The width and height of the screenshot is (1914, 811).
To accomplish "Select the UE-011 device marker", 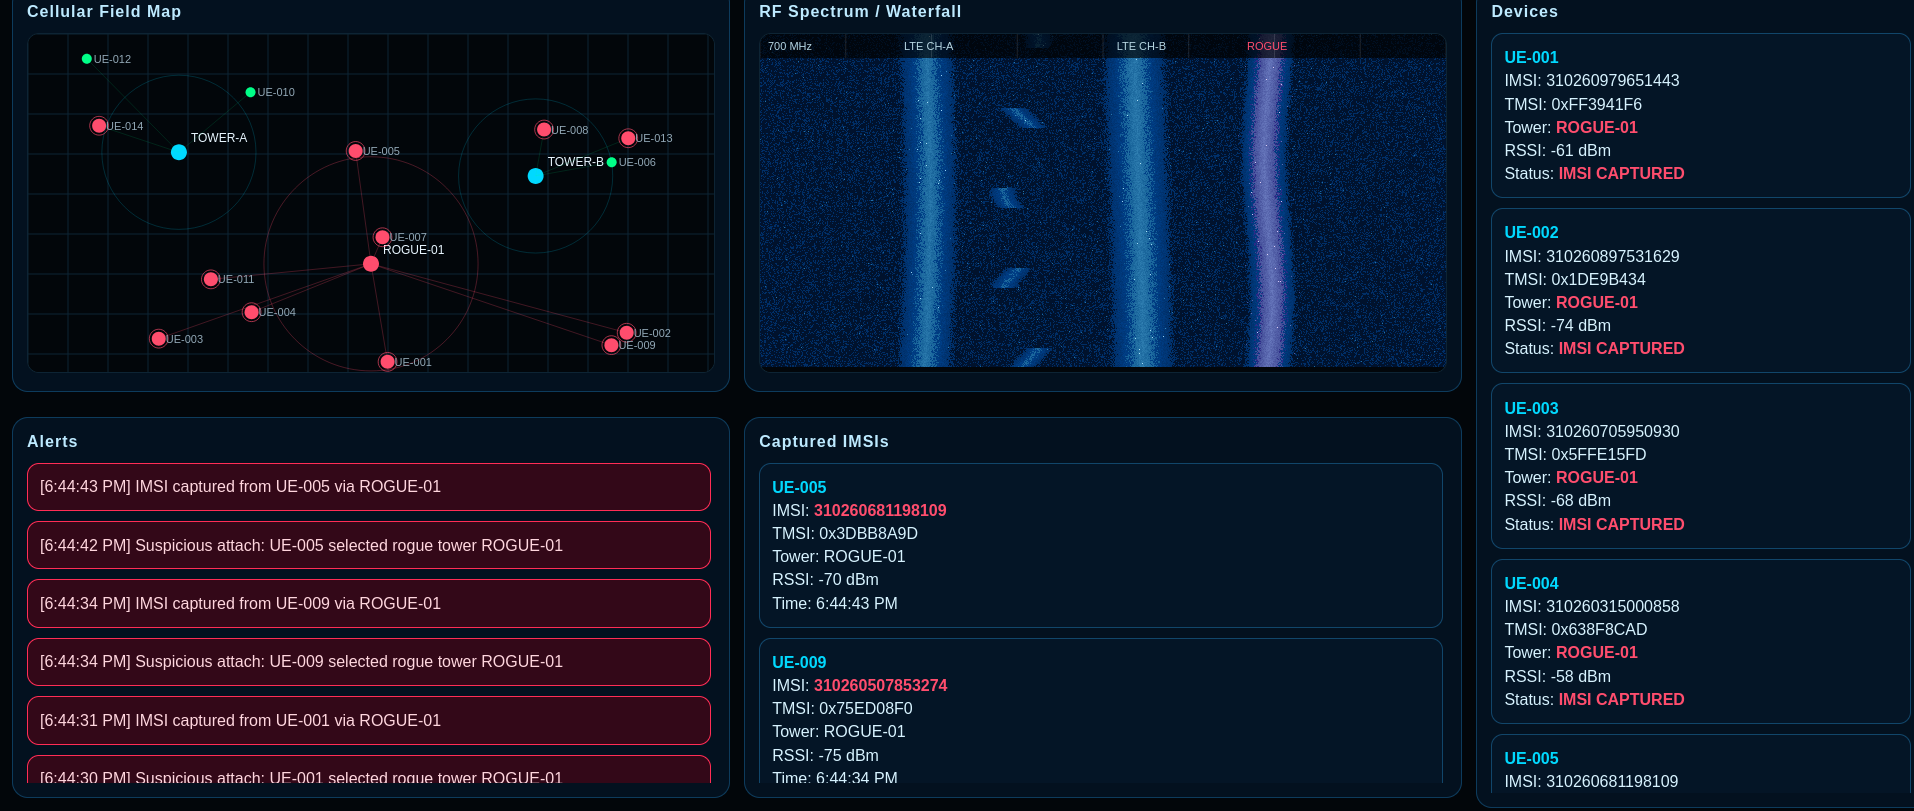I will (210, 279).
